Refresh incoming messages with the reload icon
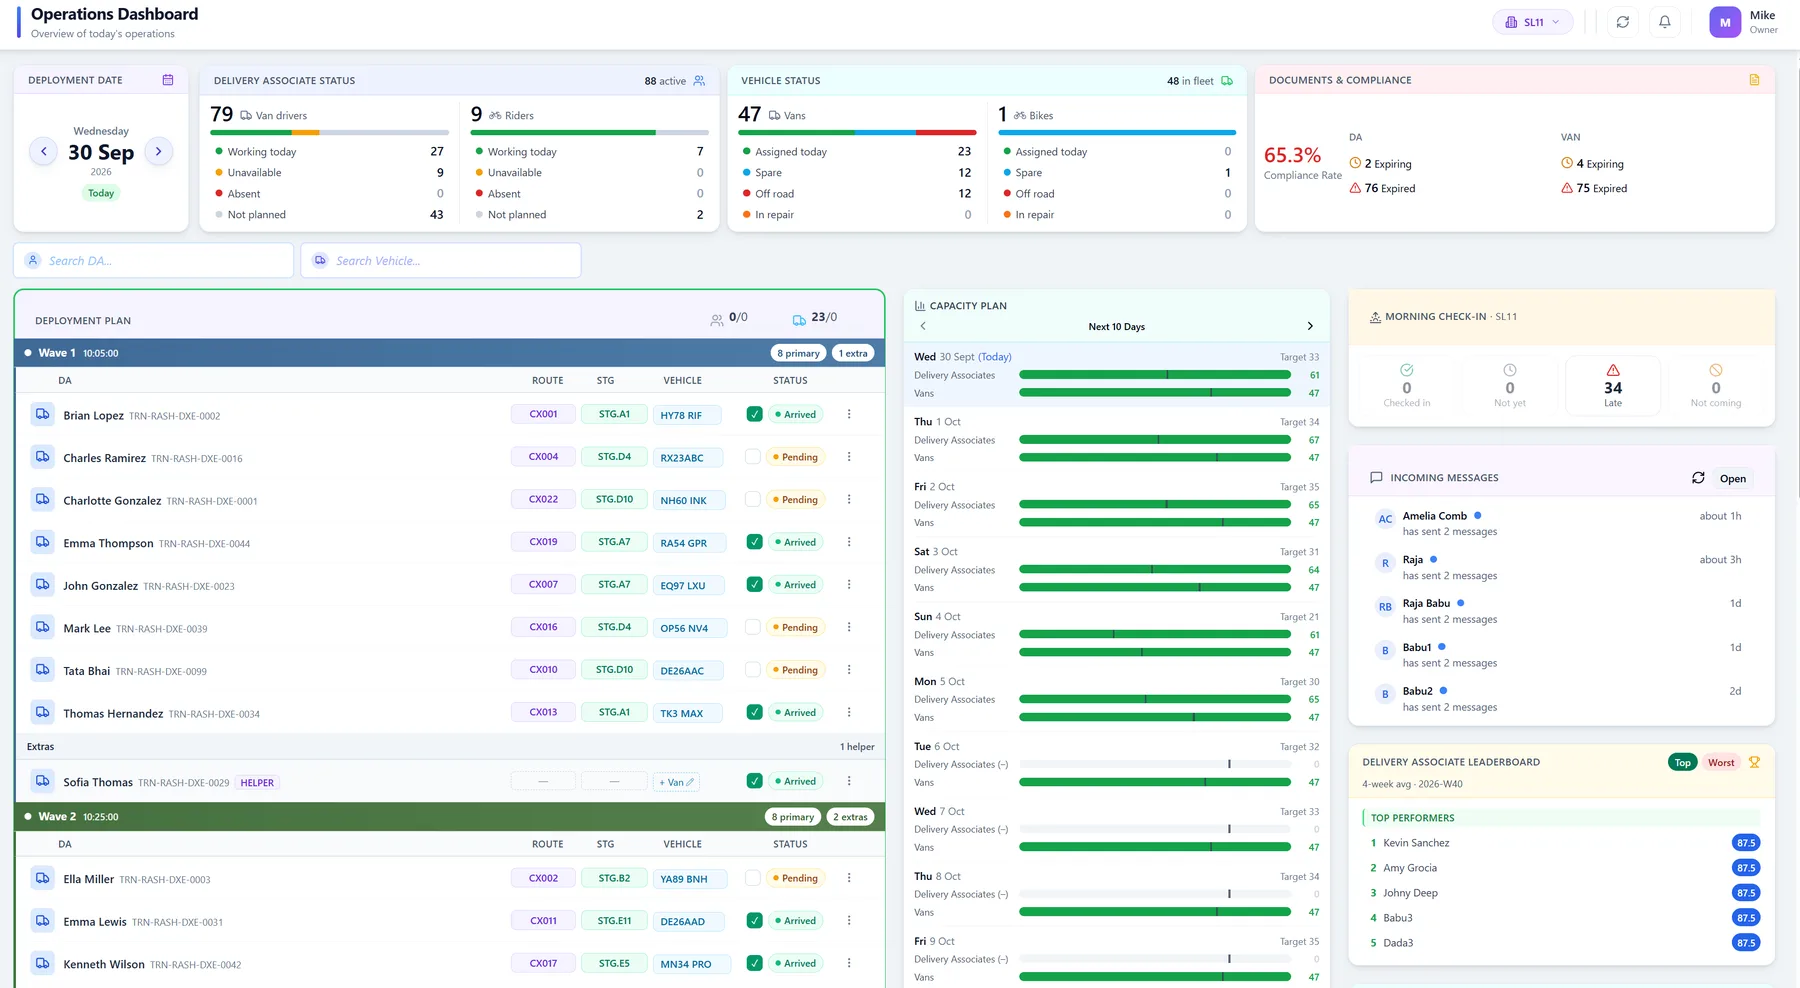The width and height of the screenshot is (1800, 988). (x=1698, y=478)
